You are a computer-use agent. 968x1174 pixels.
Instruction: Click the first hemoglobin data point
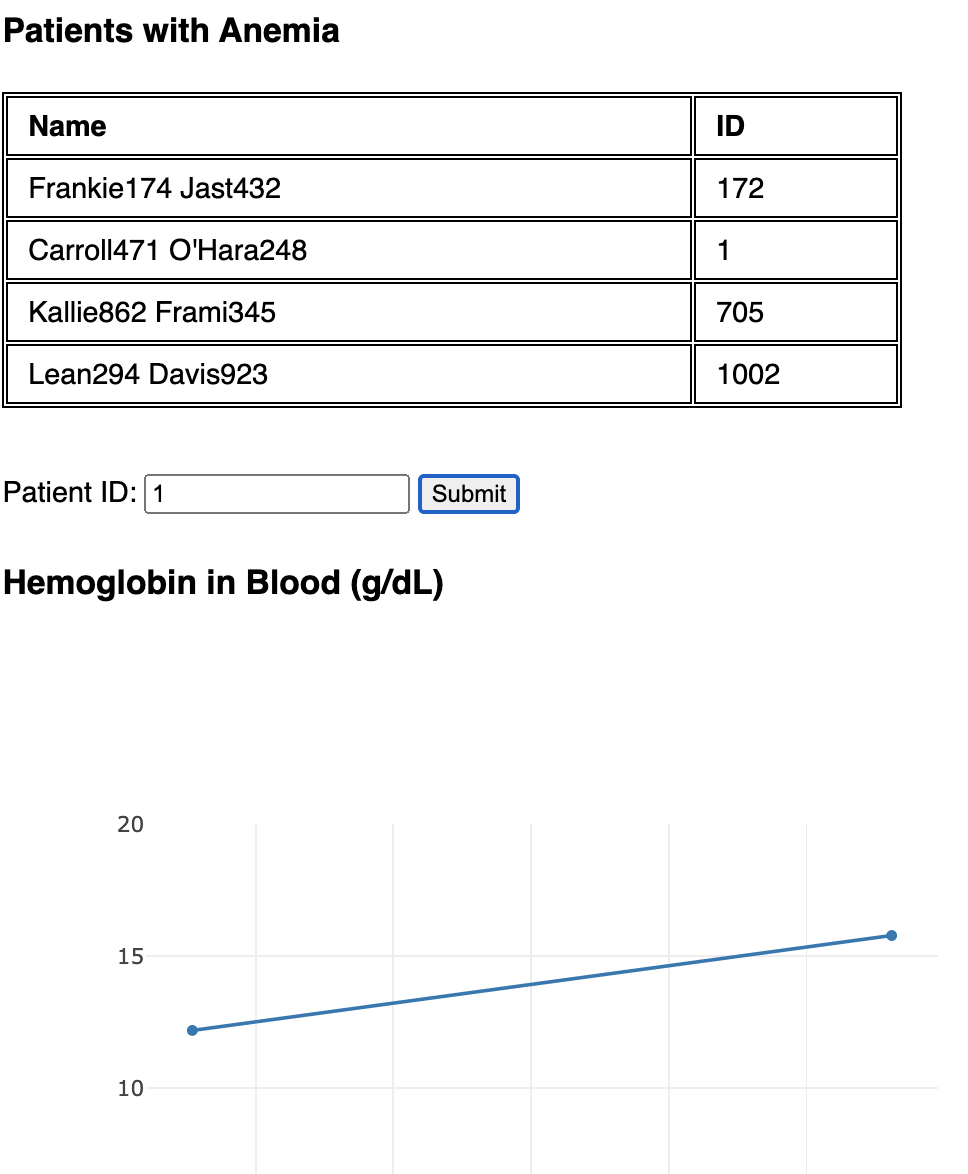pyautogui.click(x=192, y=1030)
